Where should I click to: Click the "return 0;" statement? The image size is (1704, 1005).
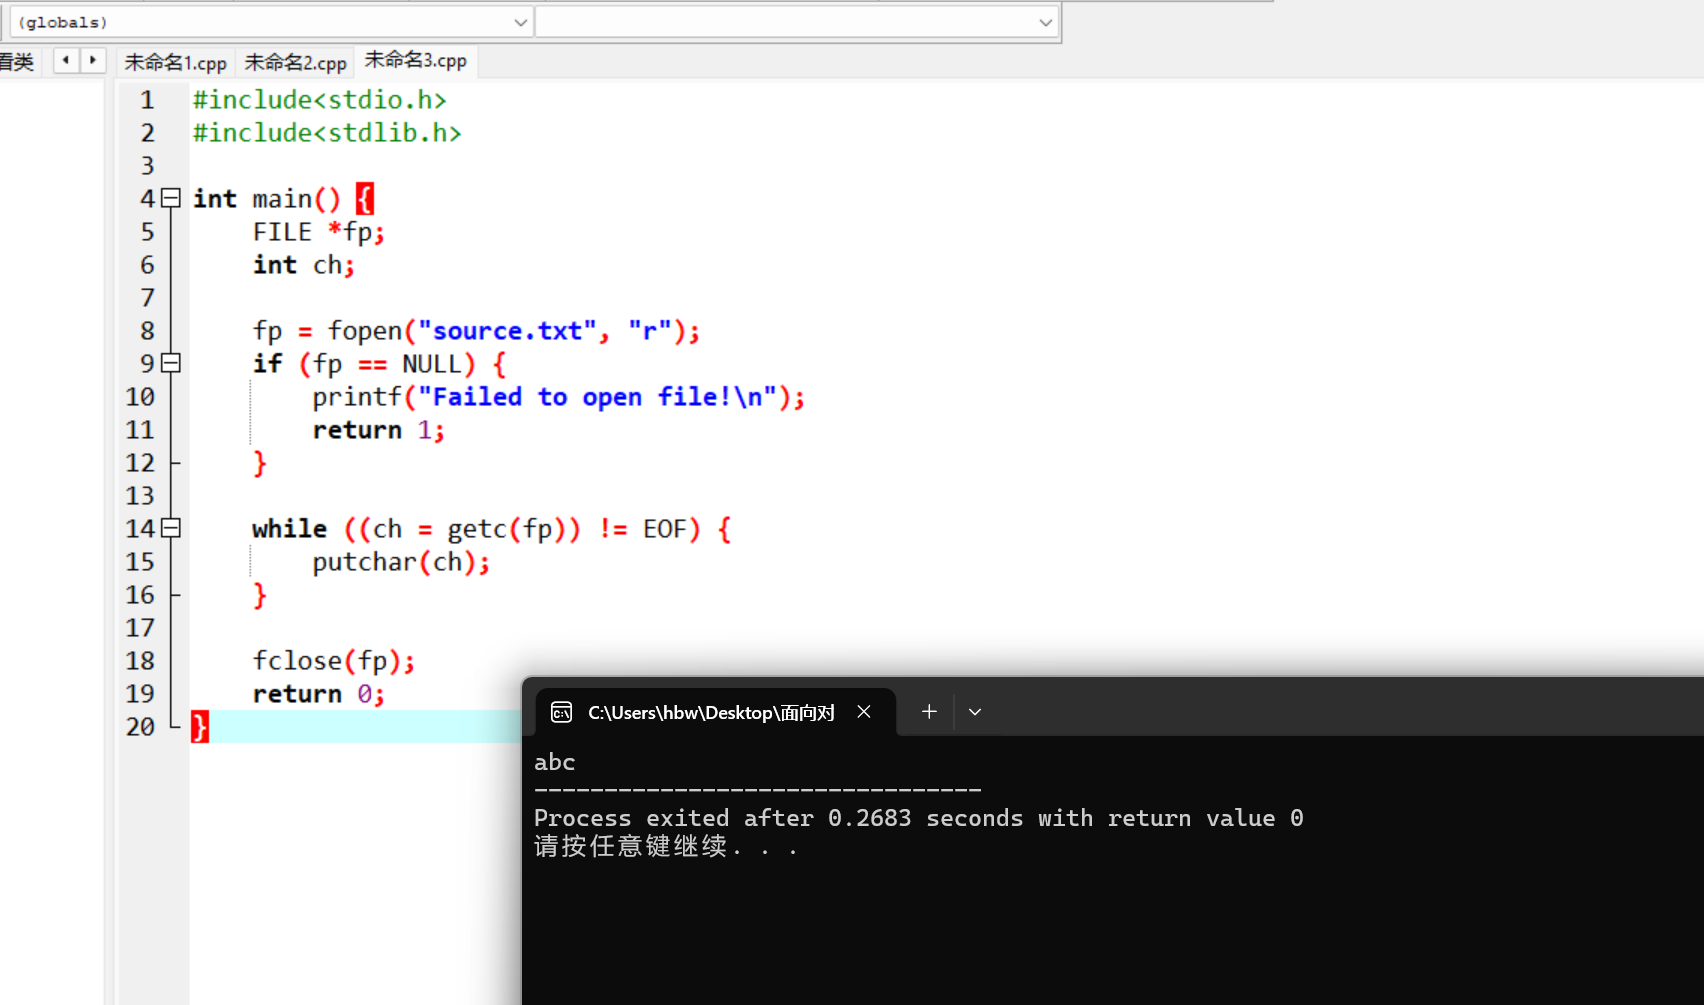coord(319,694)
